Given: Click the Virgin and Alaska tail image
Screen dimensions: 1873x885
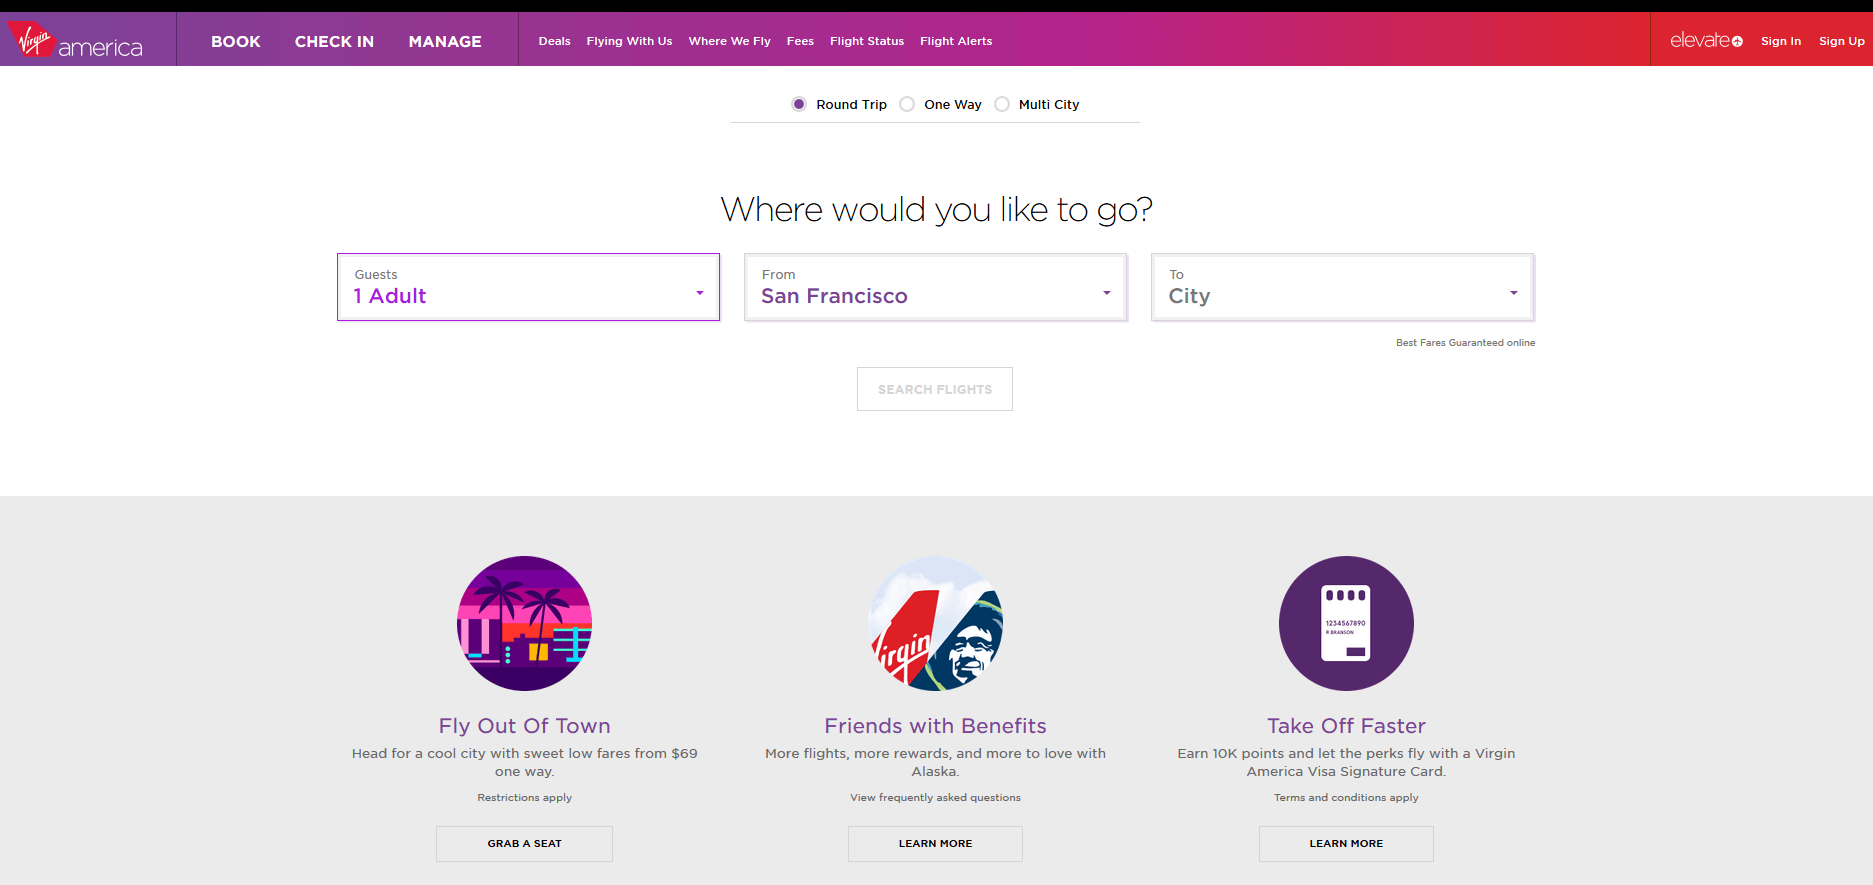Looking at the screenshot, I should tap(935, 623).
